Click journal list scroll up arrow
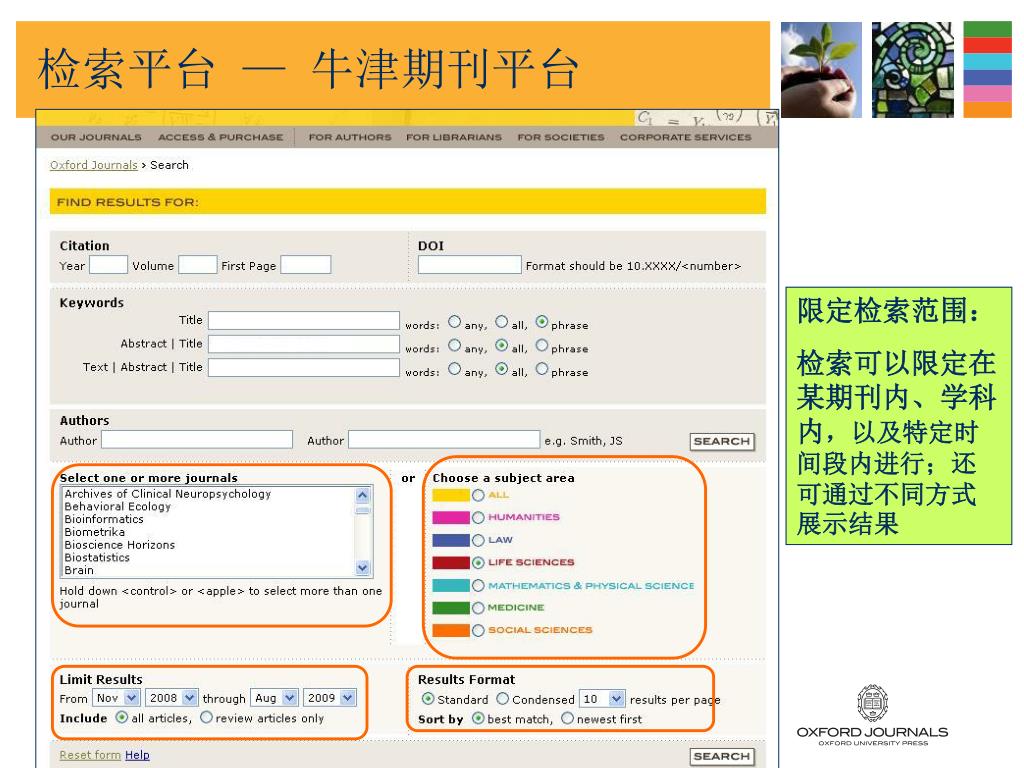 pyautogui.click(x=363, y=495)
